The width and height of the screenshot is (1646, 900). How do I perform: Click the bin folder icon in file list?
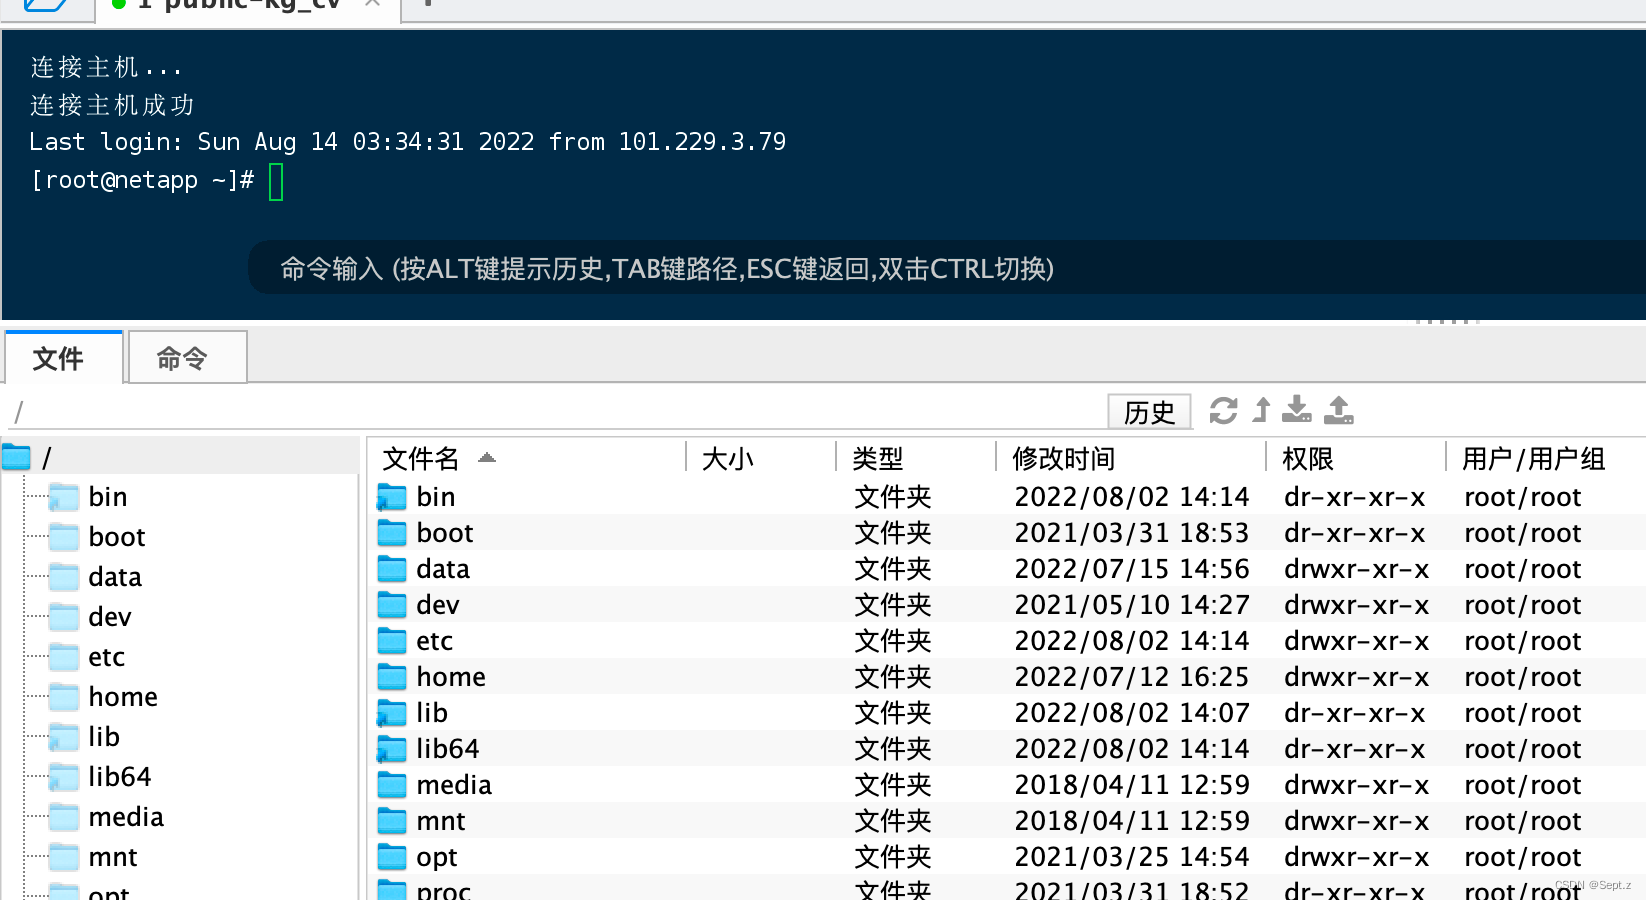(391, 496)
